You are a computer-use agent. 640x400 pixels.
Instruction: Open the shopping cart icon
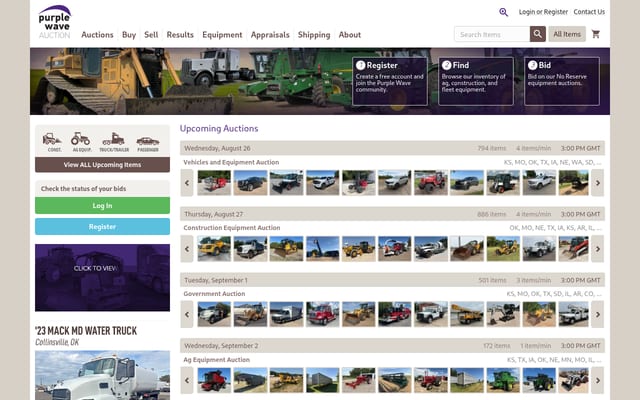coord(596,34)
